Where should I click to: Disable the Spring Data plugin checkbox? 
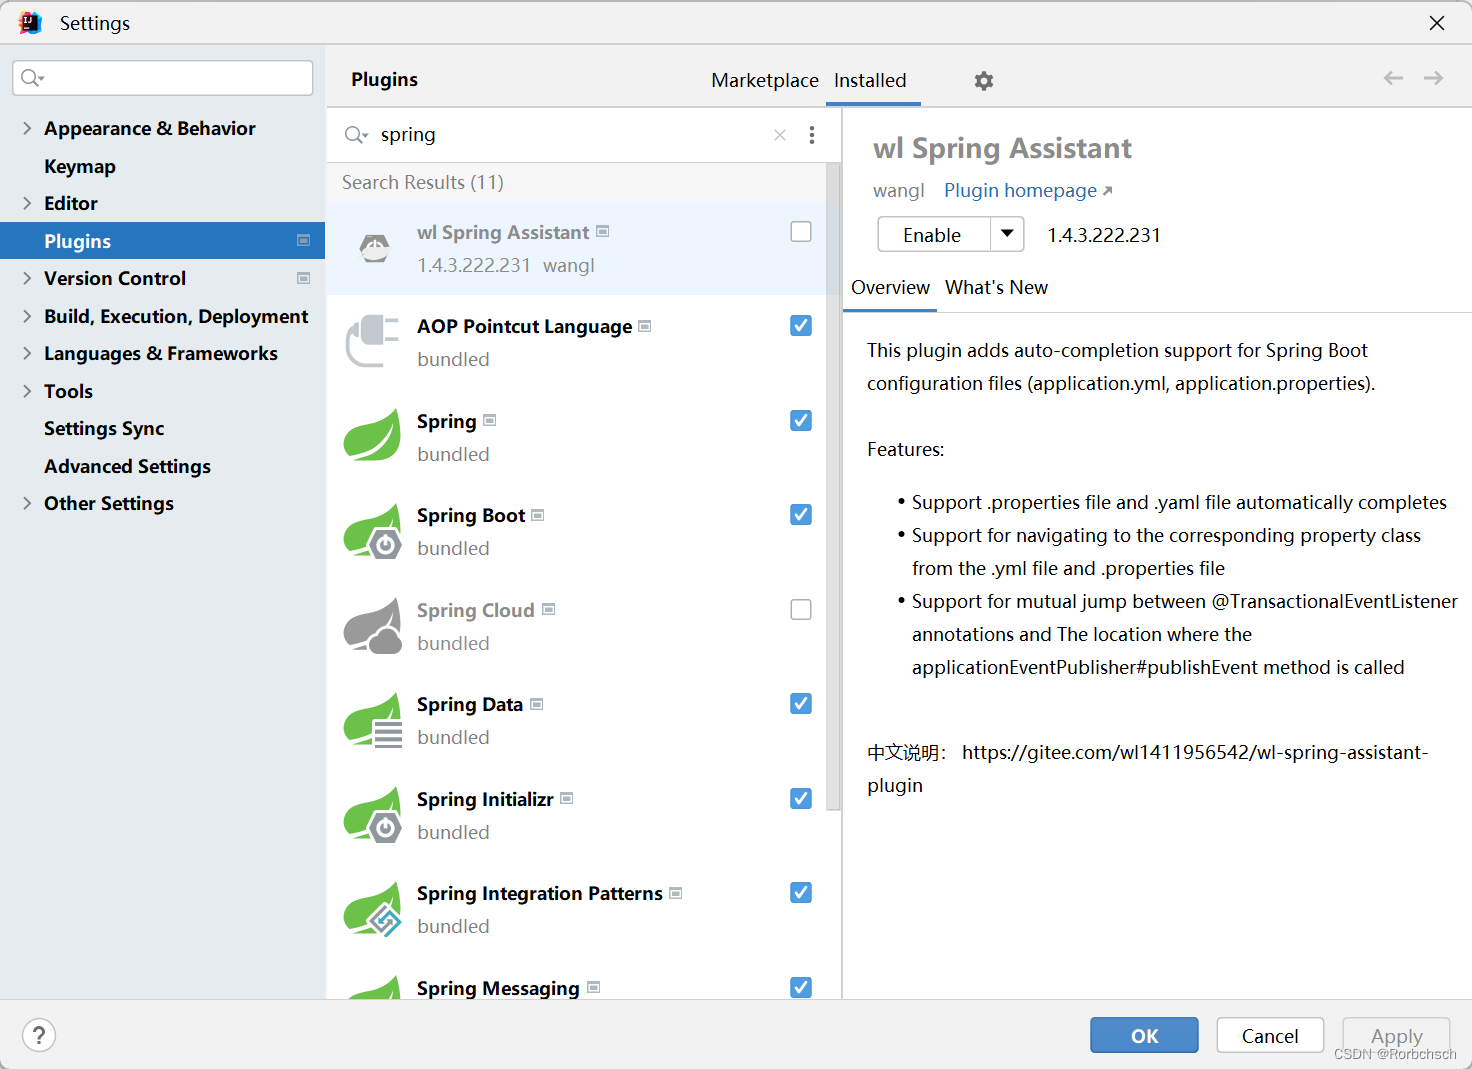click(800, 703)
